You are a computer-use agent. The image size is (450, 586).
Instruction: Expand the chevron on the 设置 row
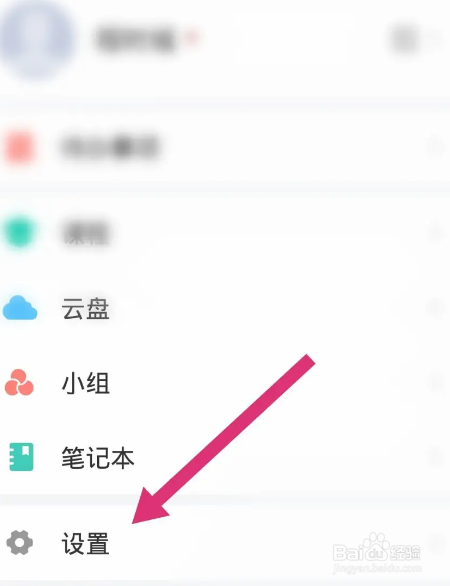point(436,542)
